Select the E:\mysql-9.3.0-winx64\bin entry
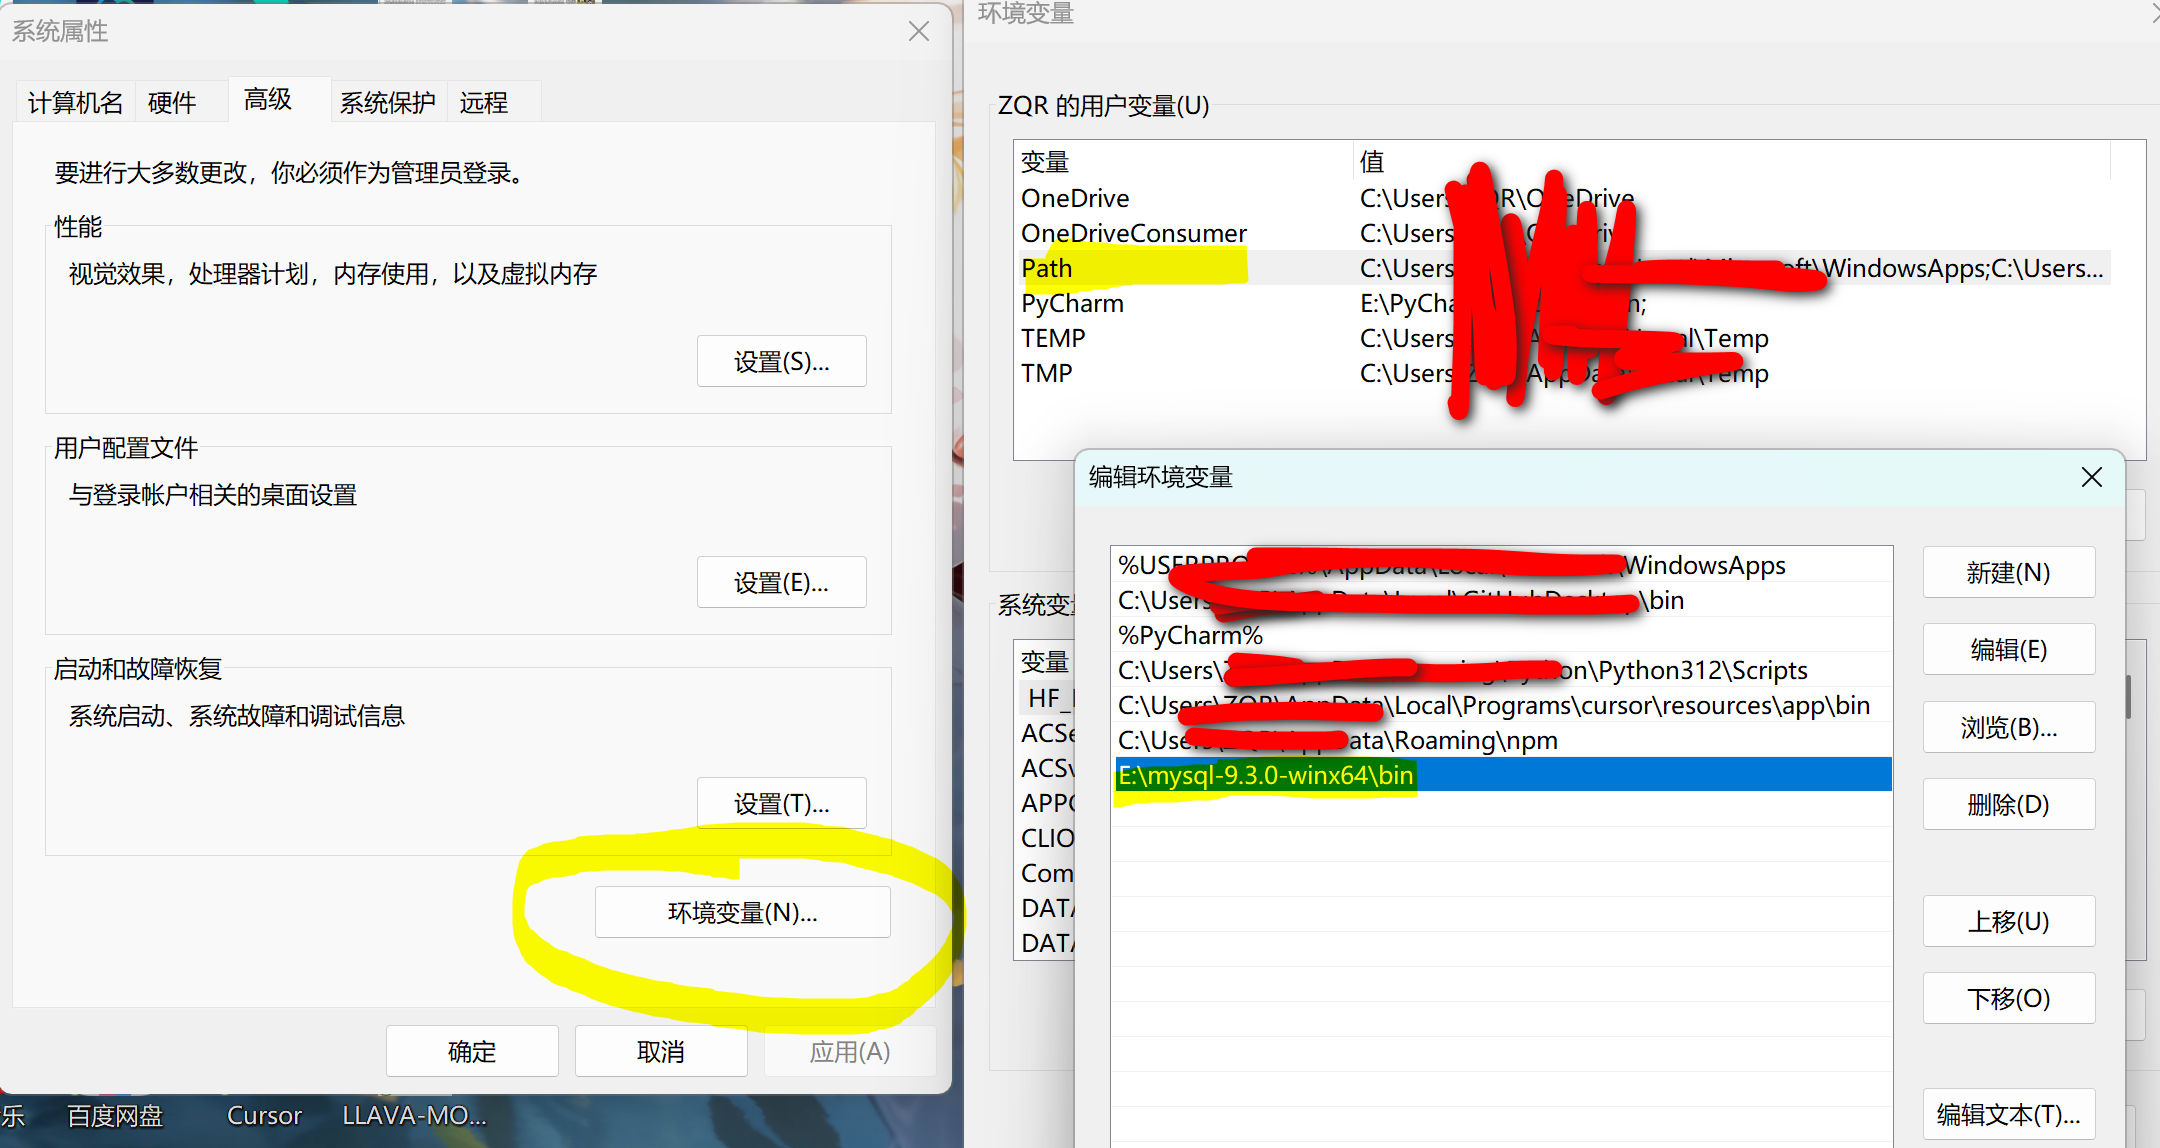 (x=1266, y=775)
